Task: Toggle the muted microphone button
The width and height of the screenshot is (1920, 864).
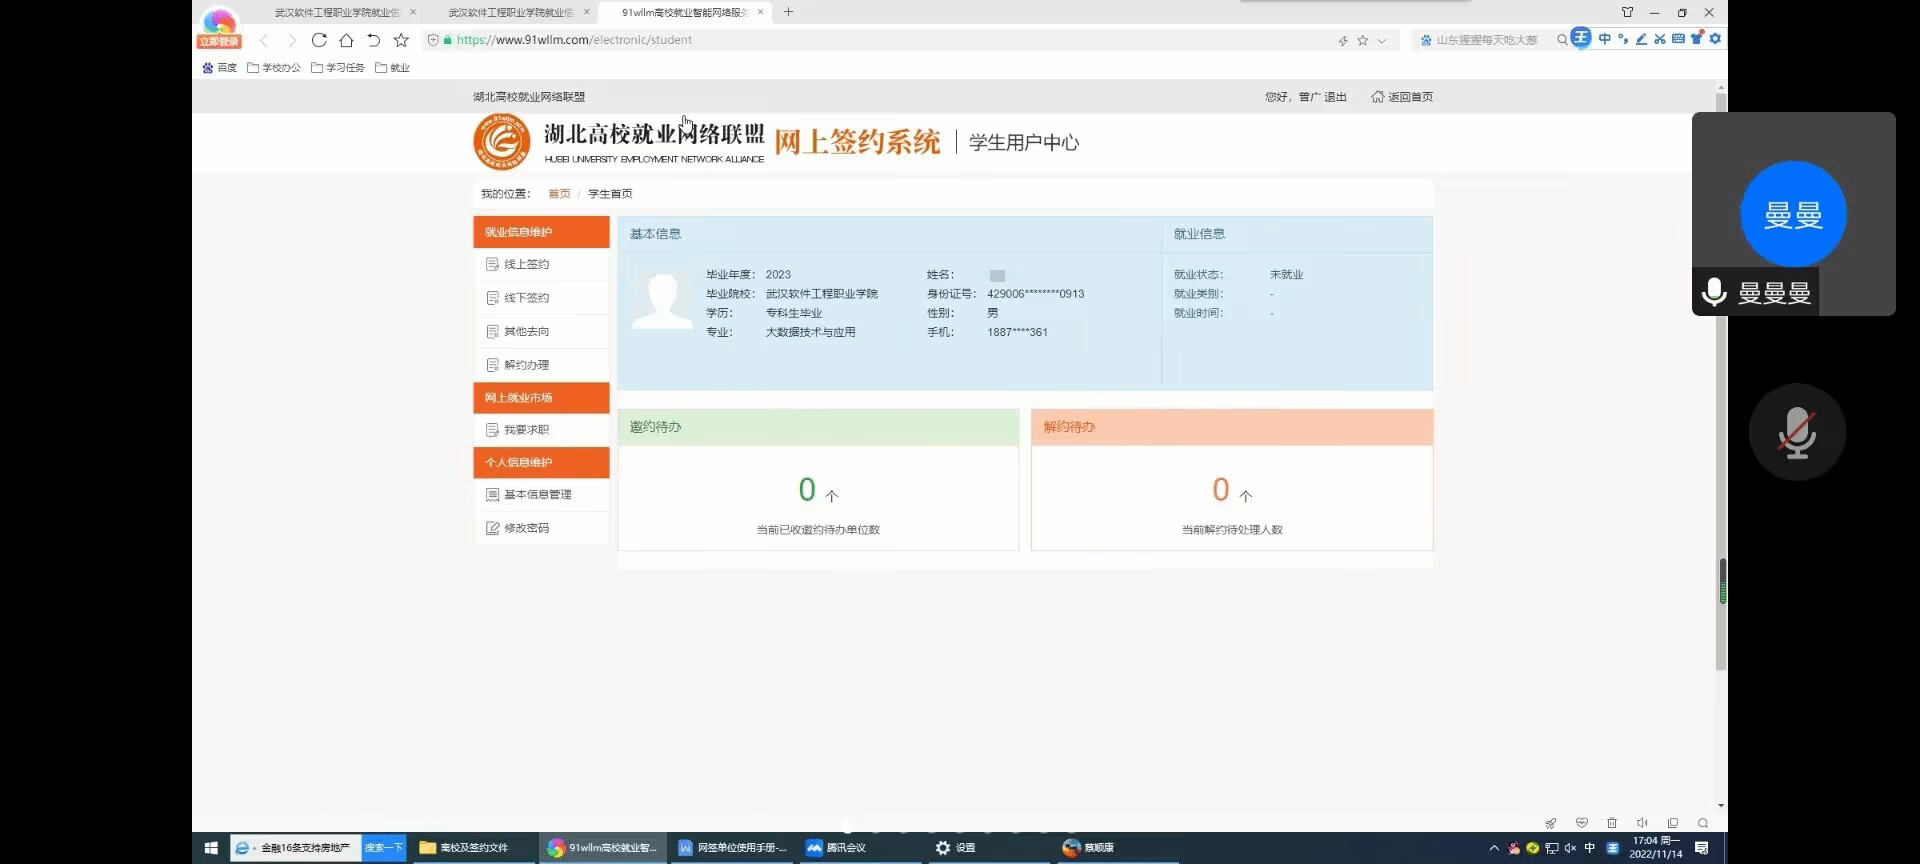Action: [x=1796, y=432]
